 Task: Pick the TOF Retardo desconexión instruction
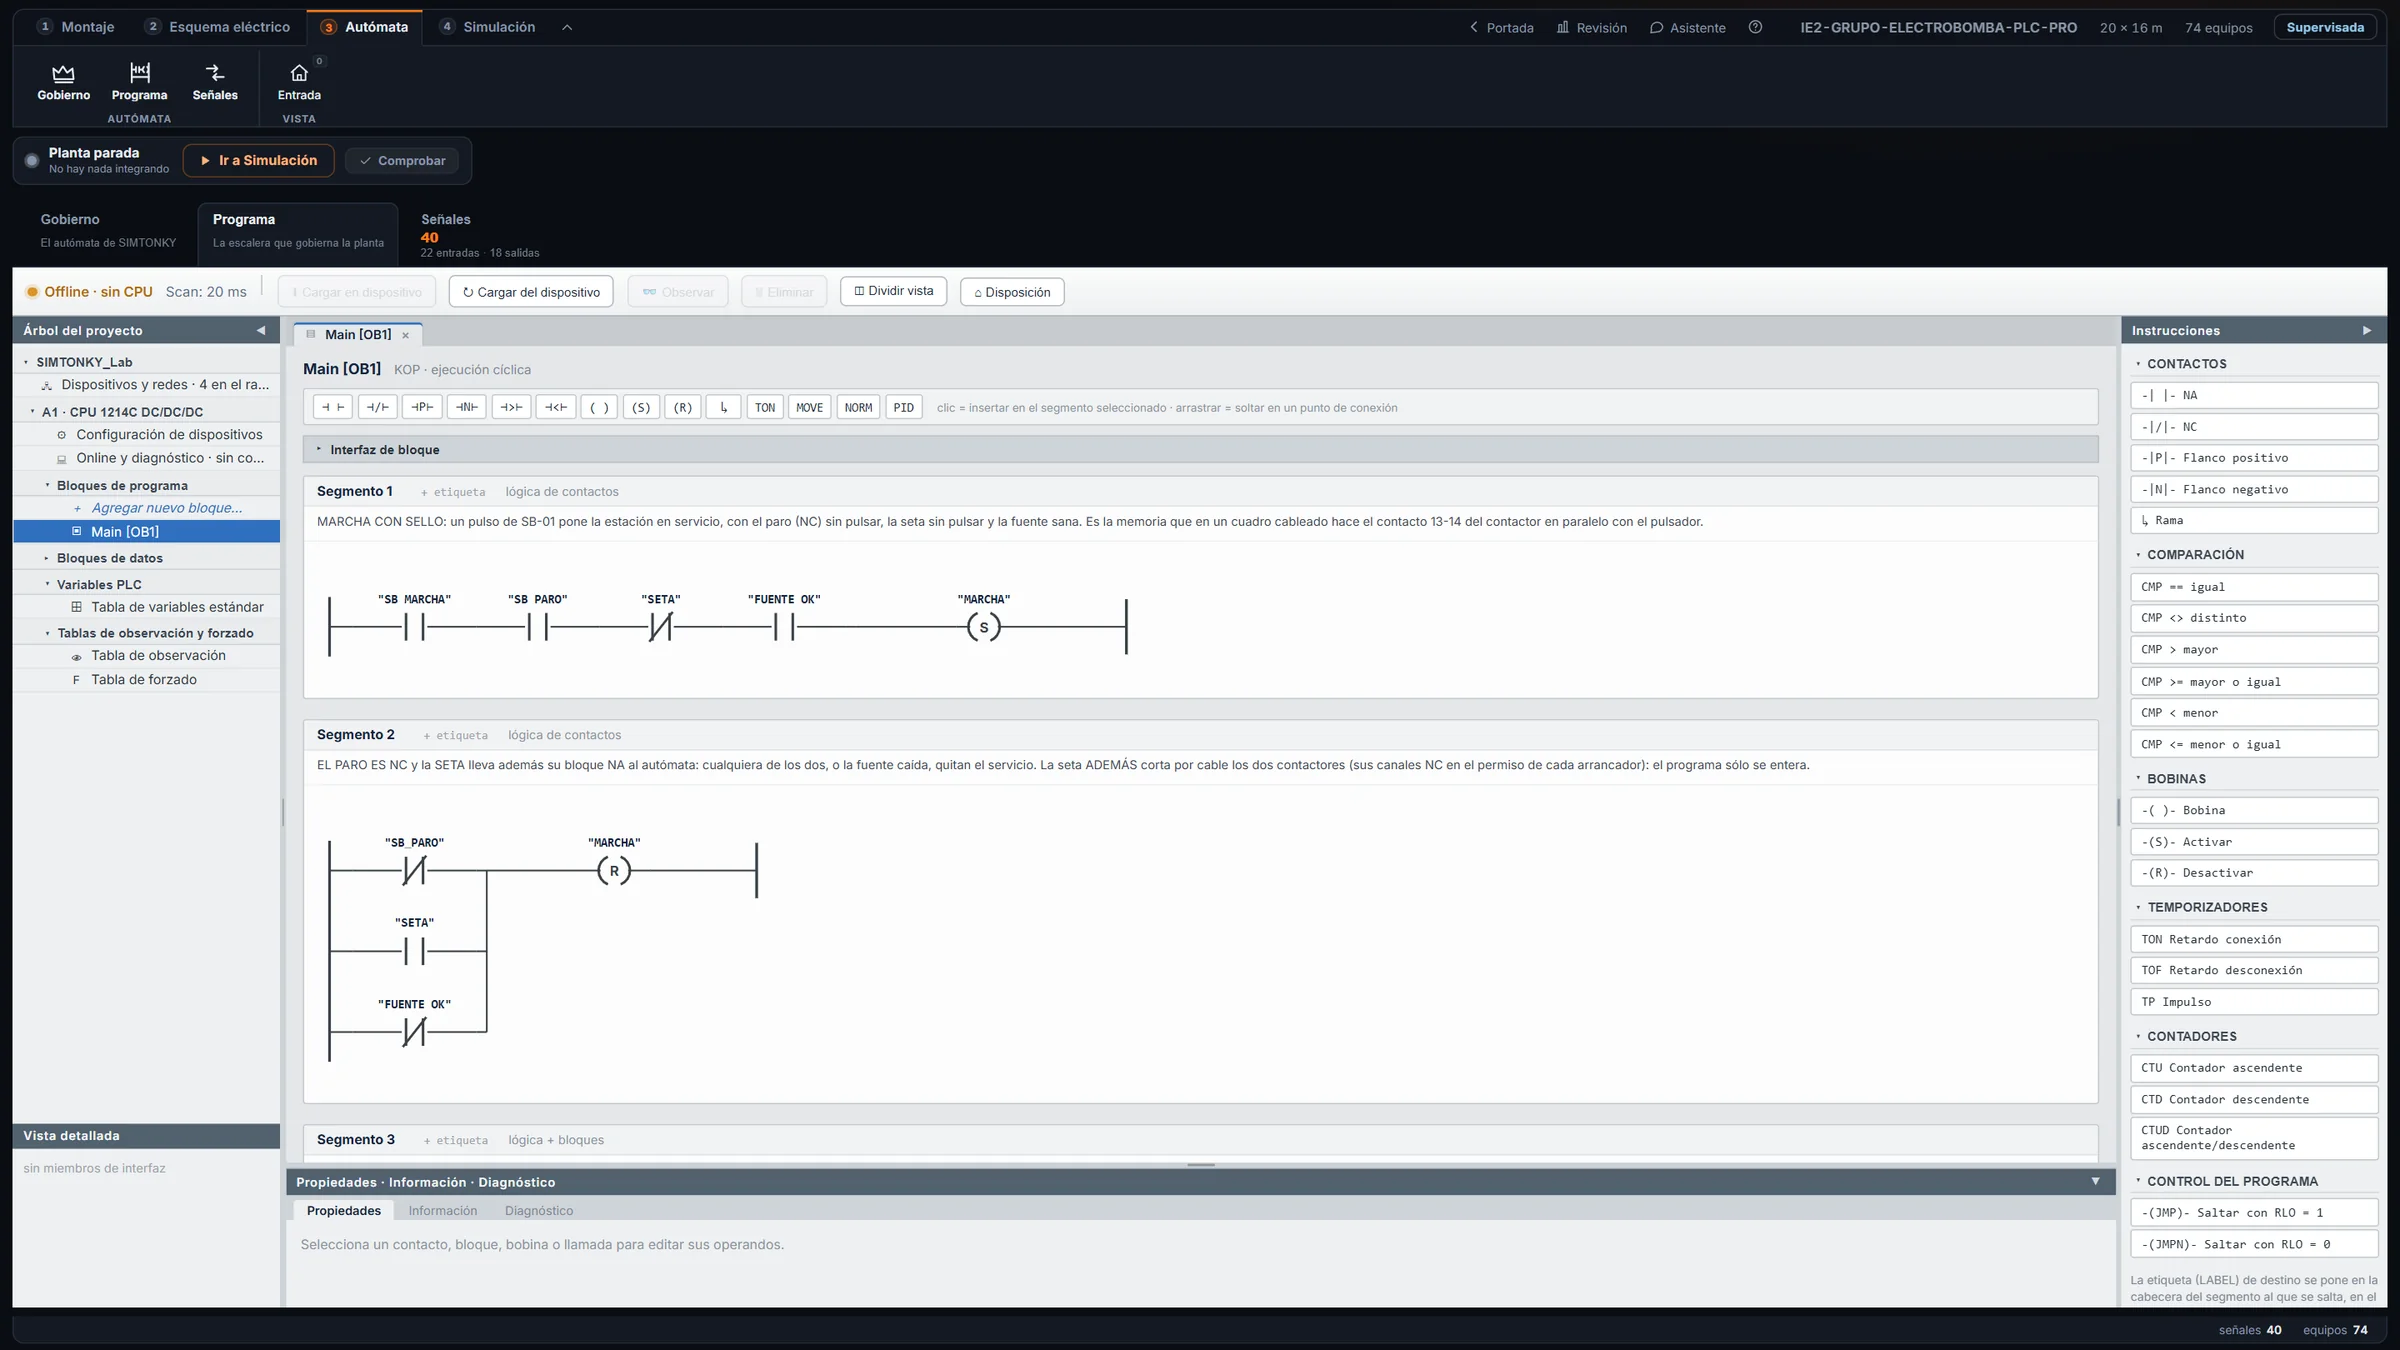coord(2253,970)
